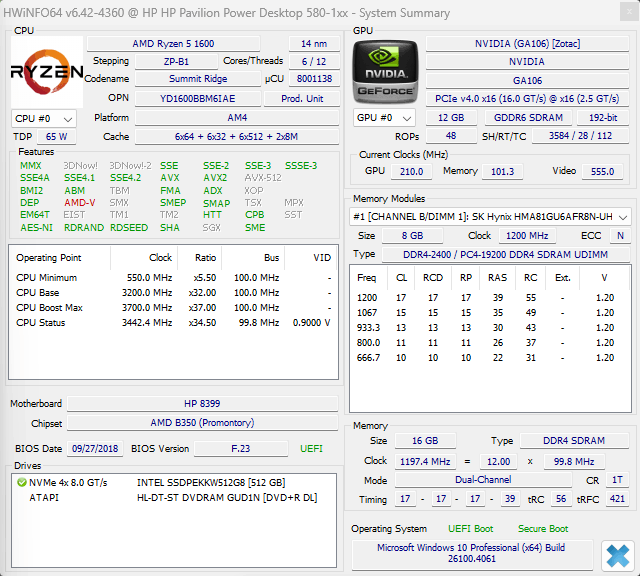This screenshot has height=576, width=640.
Task: Click the module clock 1200 MHz field
Action: pos(527,236)
